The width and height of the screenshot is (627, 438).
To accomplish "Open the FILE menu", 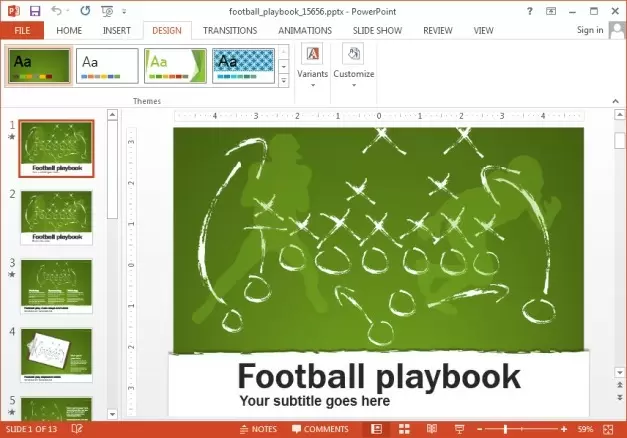I will (21, 31).
